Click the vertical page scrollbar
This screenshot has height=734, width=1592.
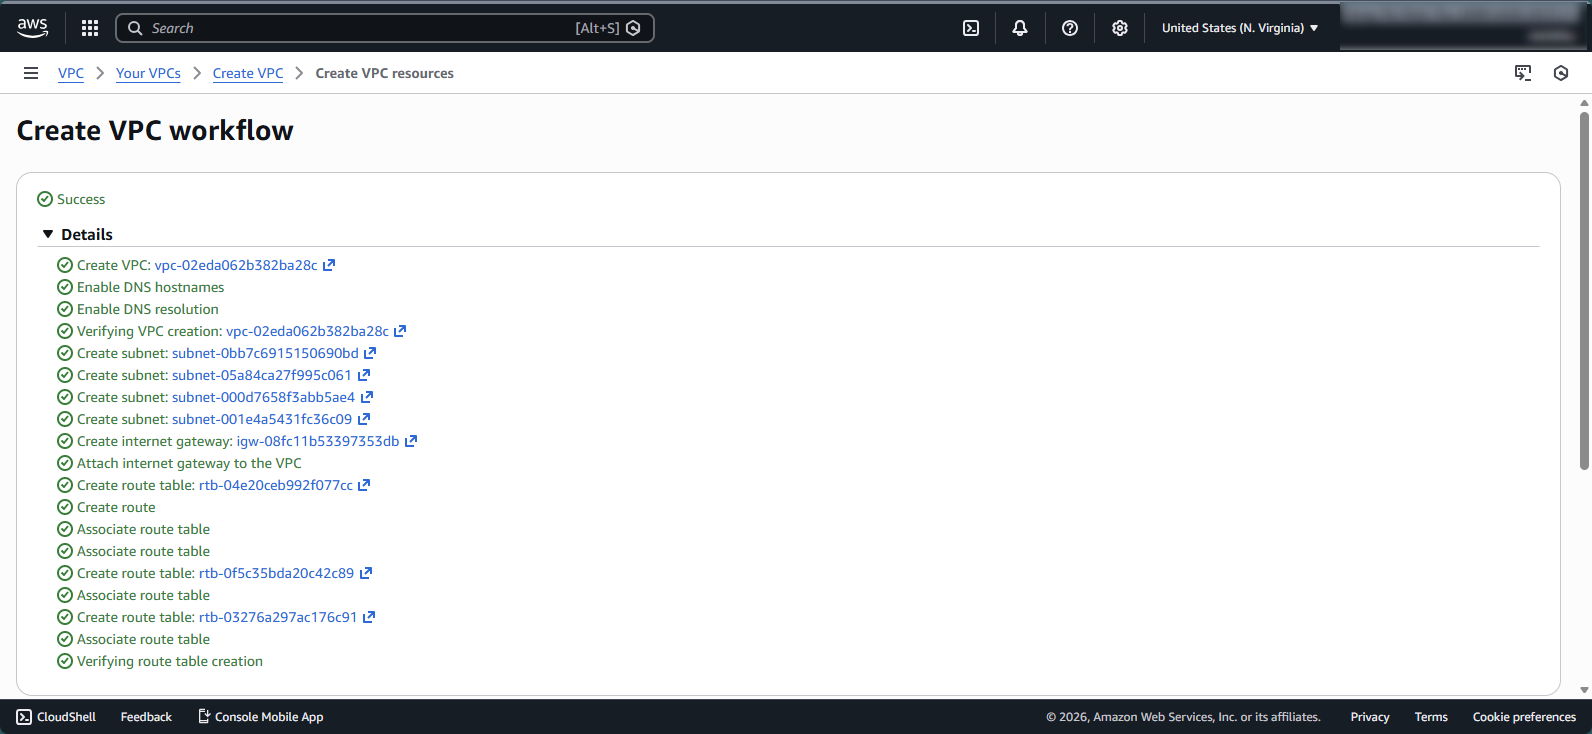pyautogui.click(x=1584, y=290)
